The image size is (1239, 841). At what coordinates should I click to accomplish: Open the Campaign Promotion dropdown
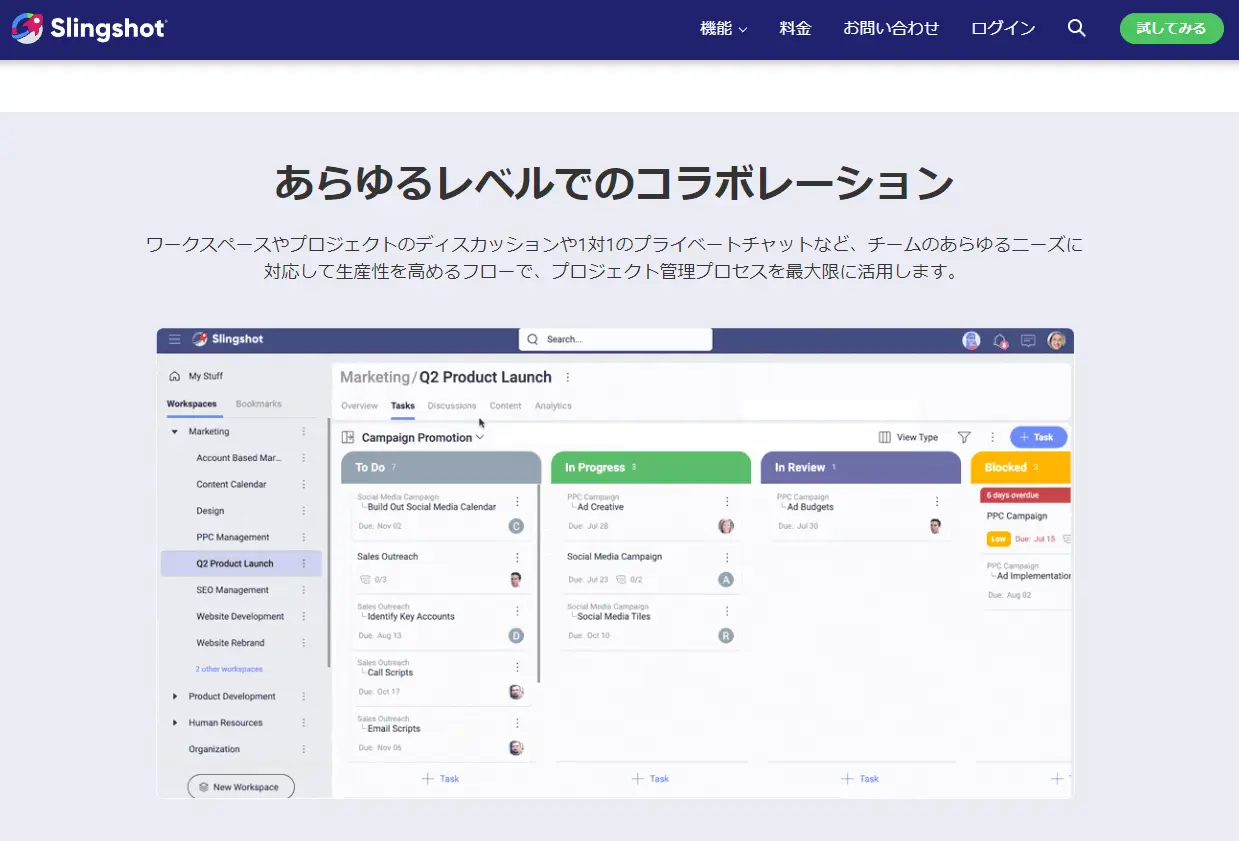tap(422, 437)
